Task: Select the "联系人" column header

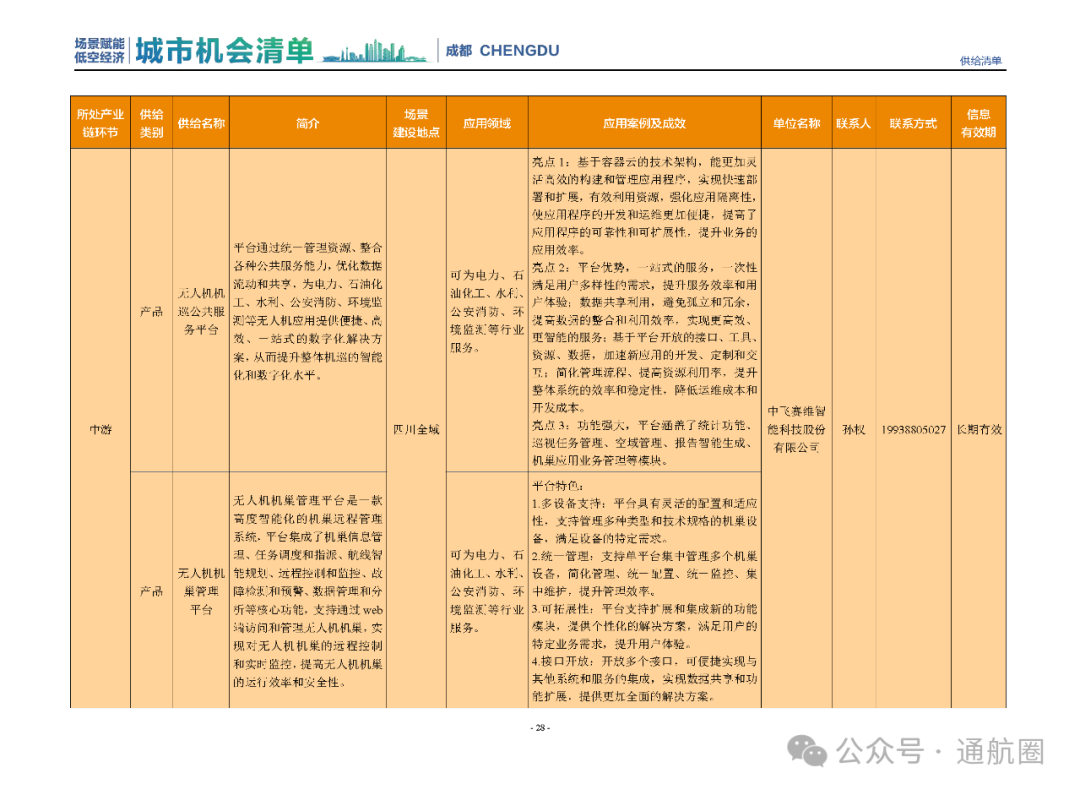Action: pyautogui.click(x=854, y=123)
